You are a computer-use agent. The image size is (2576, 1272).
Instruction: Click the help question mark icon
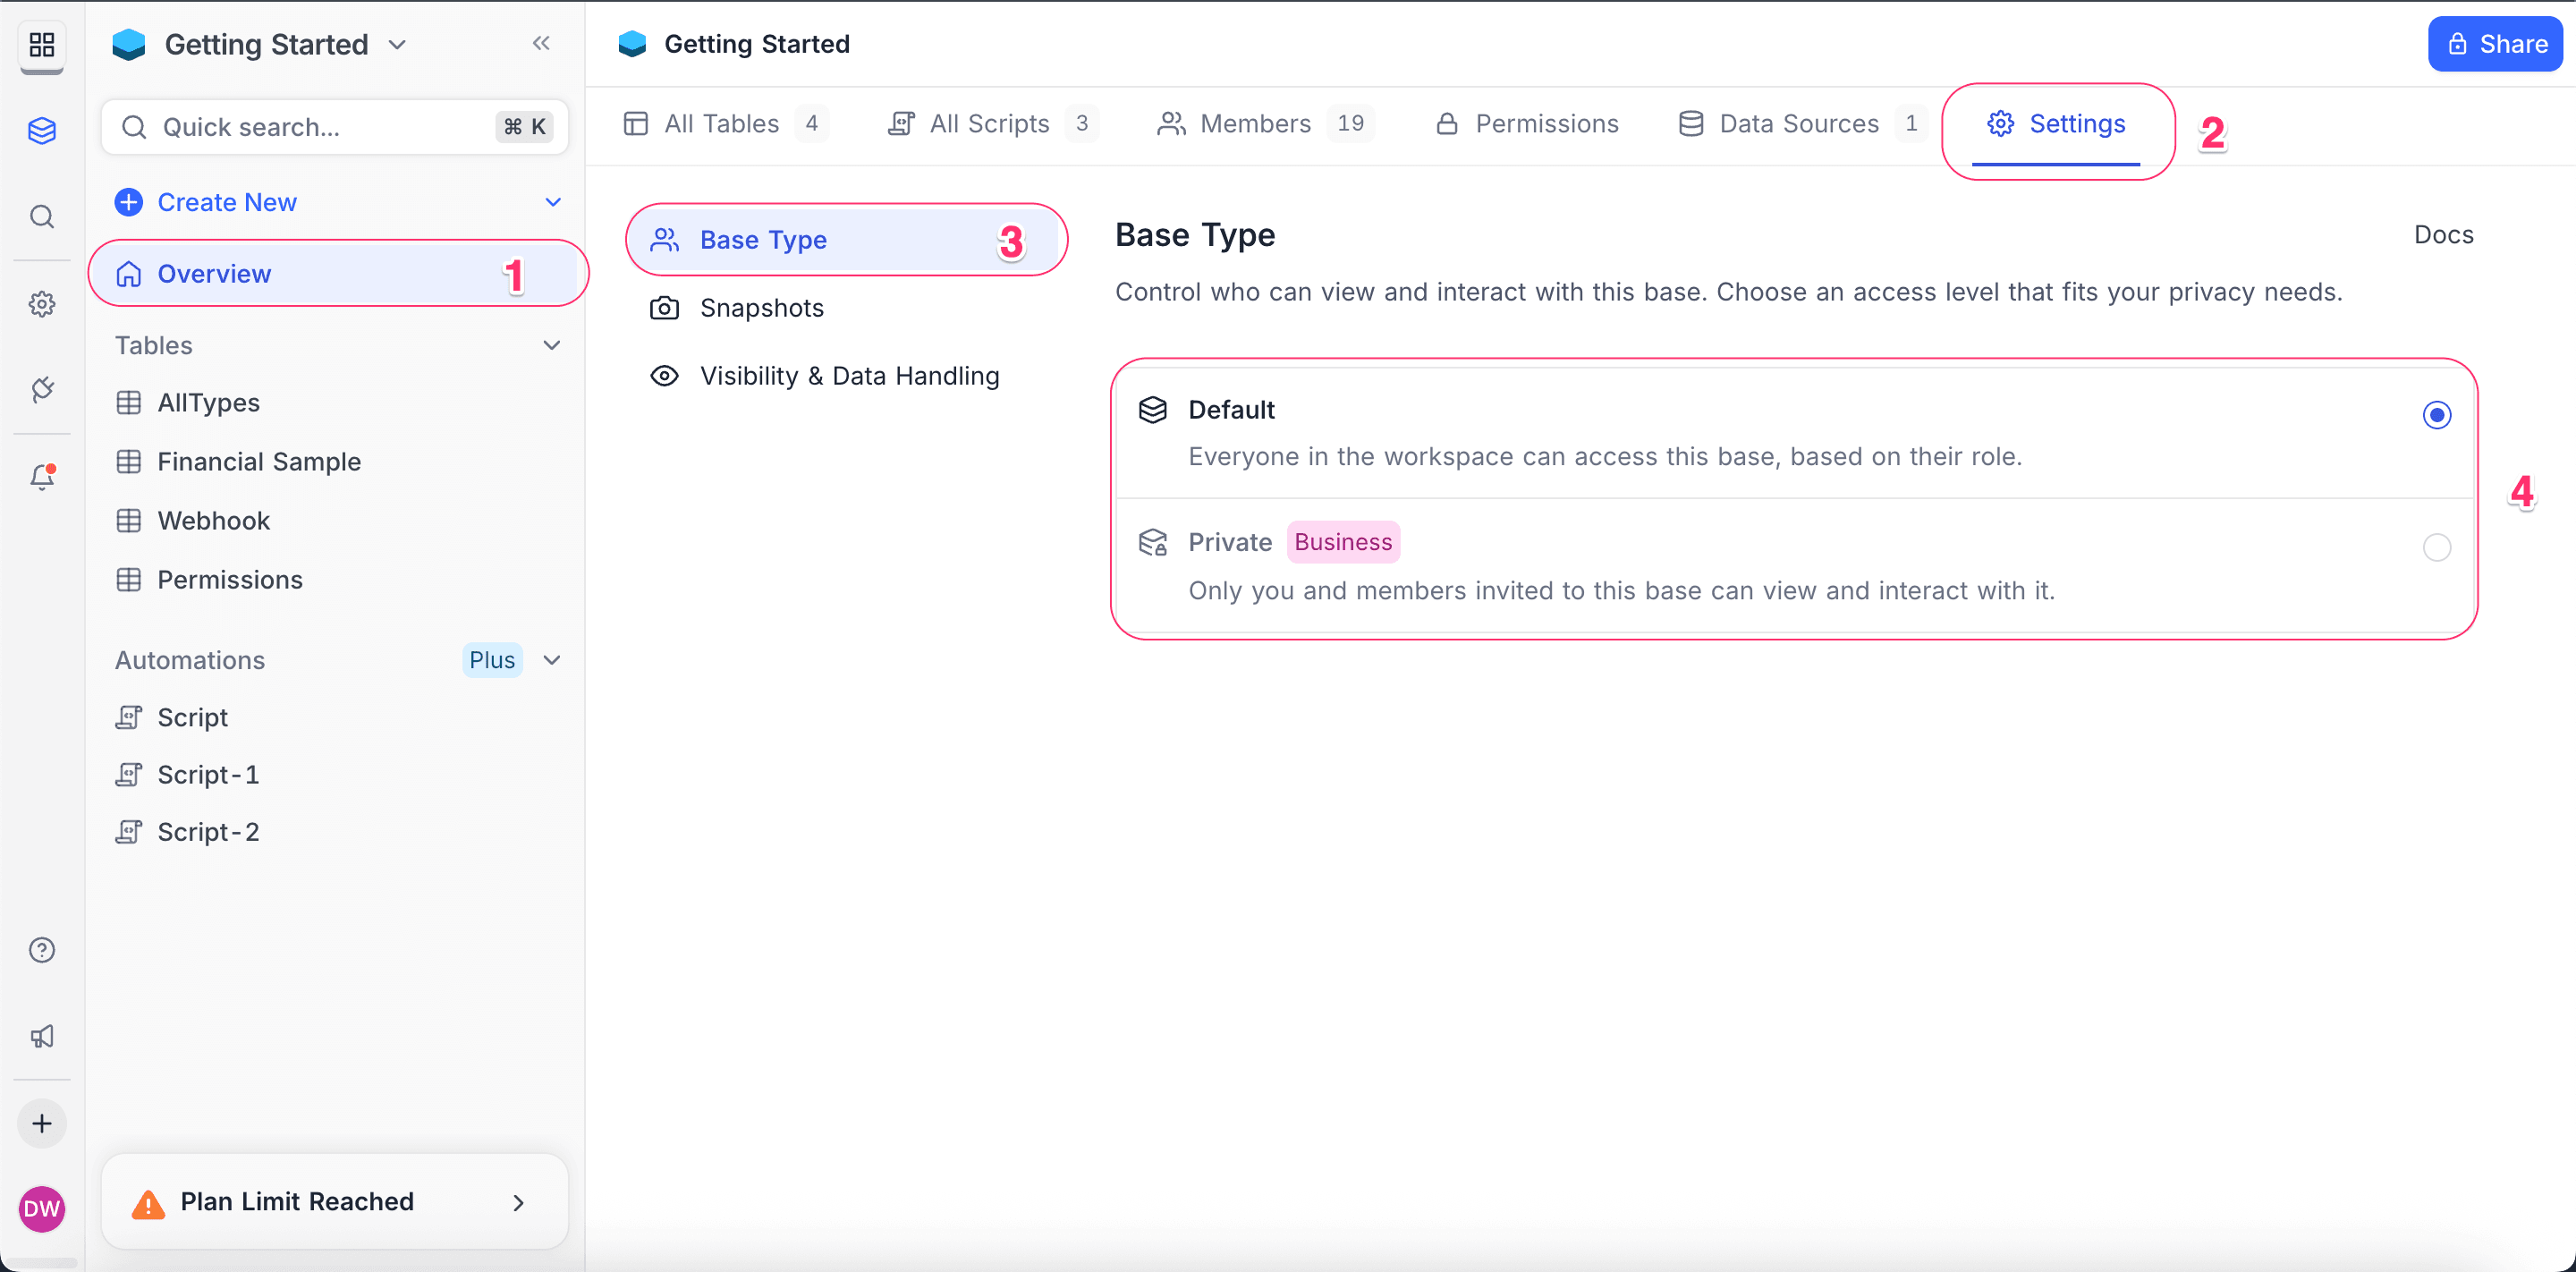click(x=42, y=949)
